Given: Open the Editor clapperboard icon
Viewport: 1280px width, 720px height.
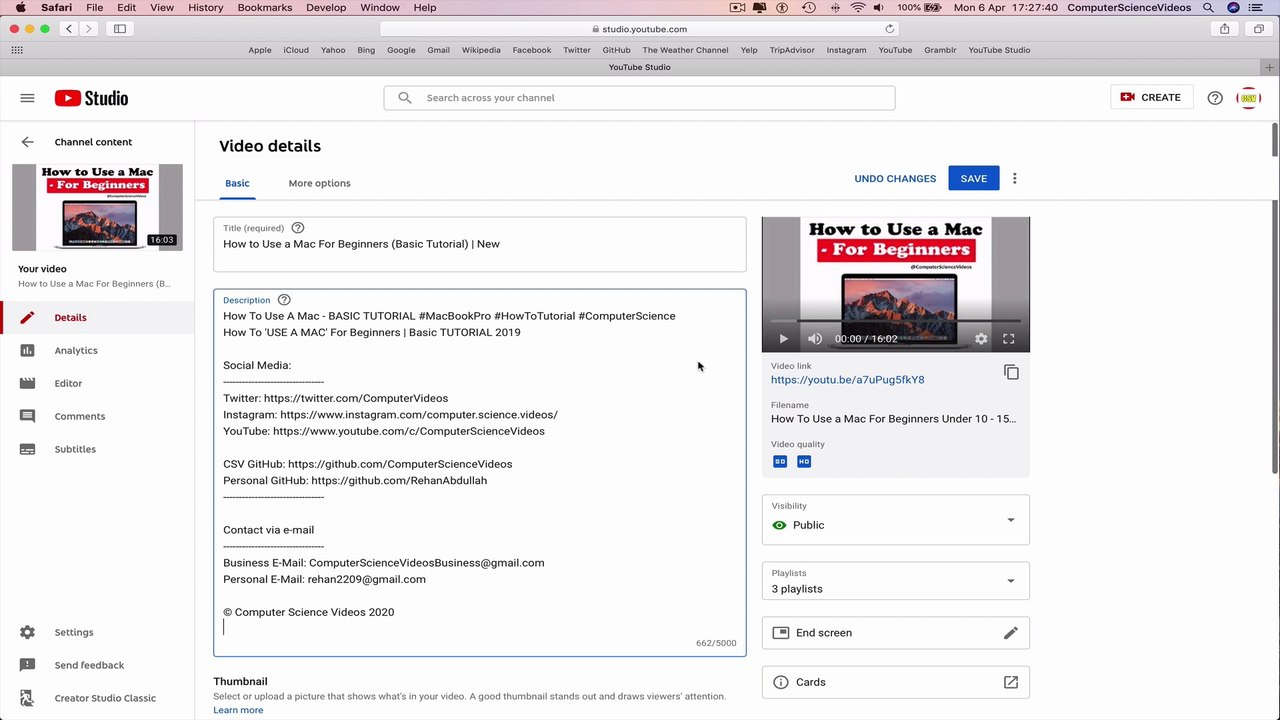Looking at the screenshot, I should 27,384.
